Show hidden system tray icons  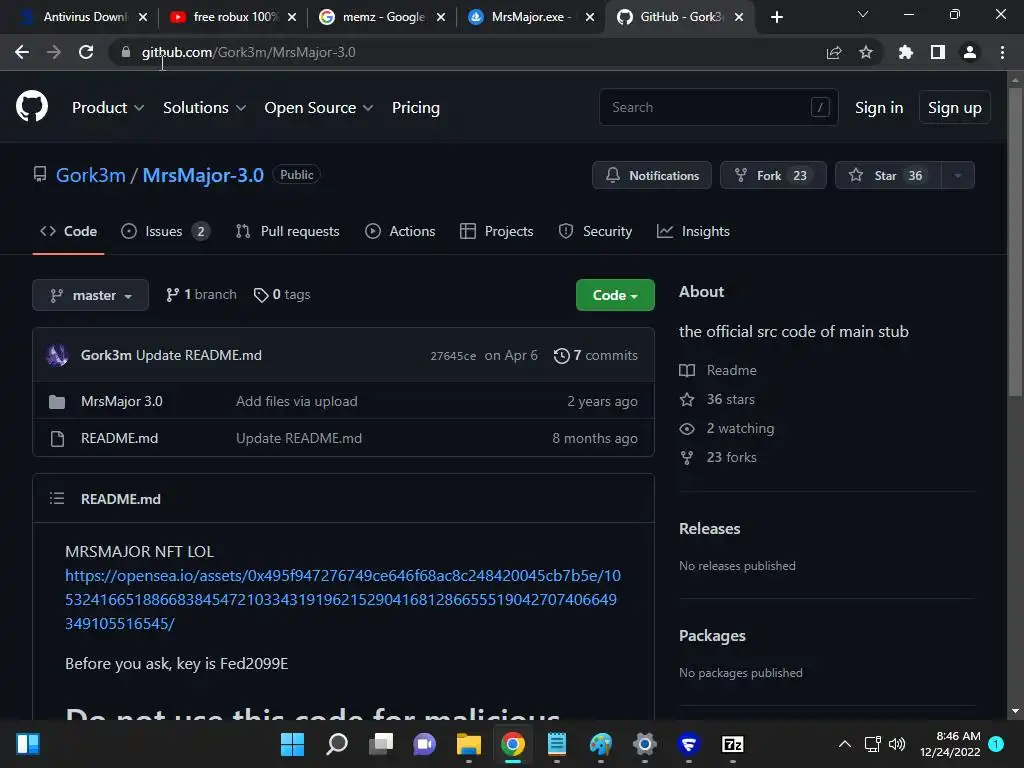pos(844,744)
